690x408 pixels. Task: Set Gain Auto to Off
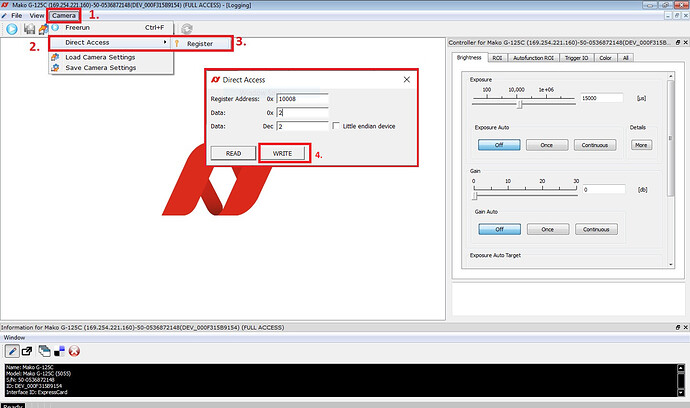(499, 229)
